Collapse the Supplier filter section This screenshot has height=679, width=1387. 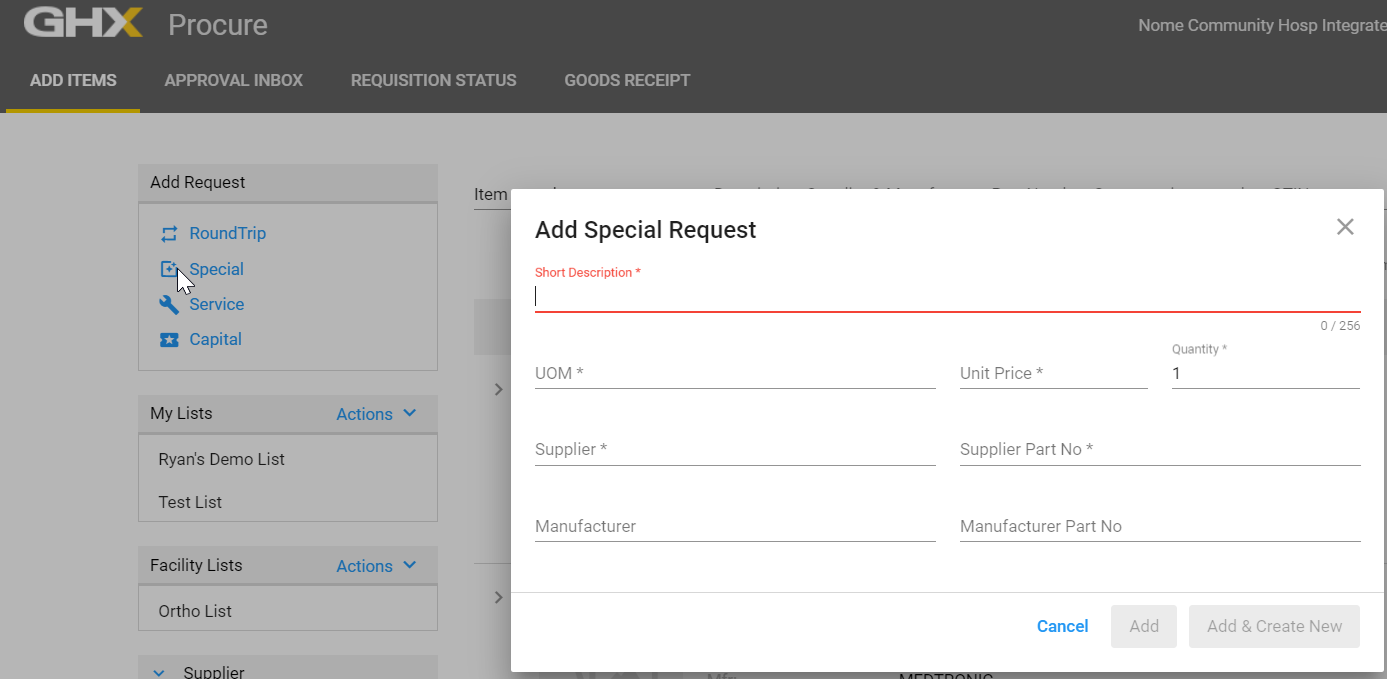pos(159,673)
